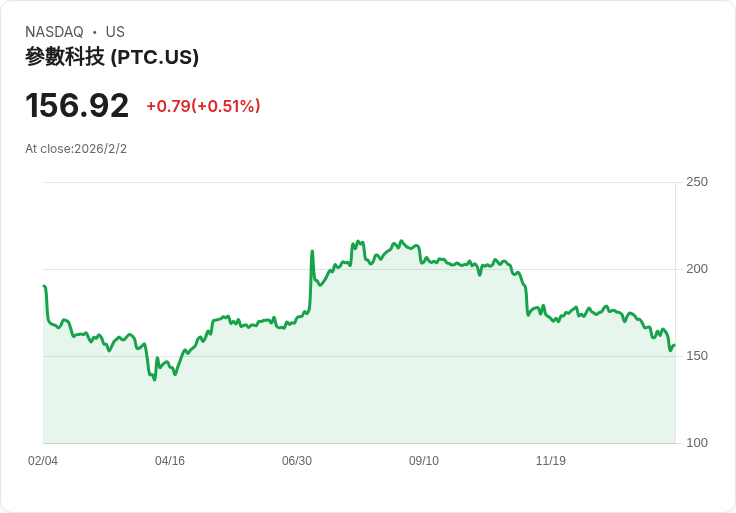Select the 250 y-axis label
Image resolution: width=736 pixels, height=513 pixels.
(x=696, y=182)
